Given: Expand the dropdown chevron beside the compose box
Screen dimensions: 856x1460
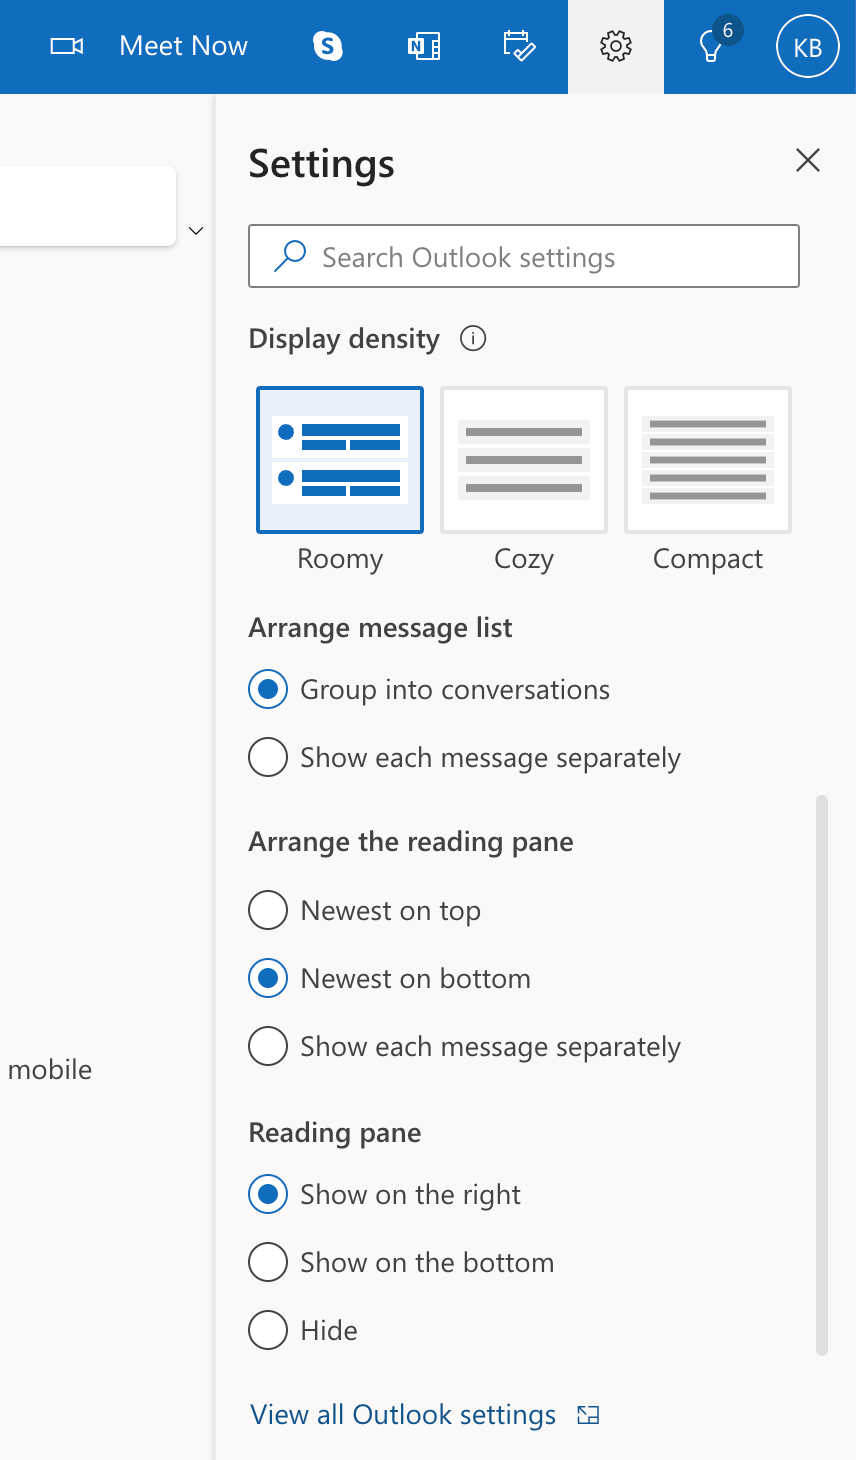Looking at the screenshot, I should (x=196, y=230).
